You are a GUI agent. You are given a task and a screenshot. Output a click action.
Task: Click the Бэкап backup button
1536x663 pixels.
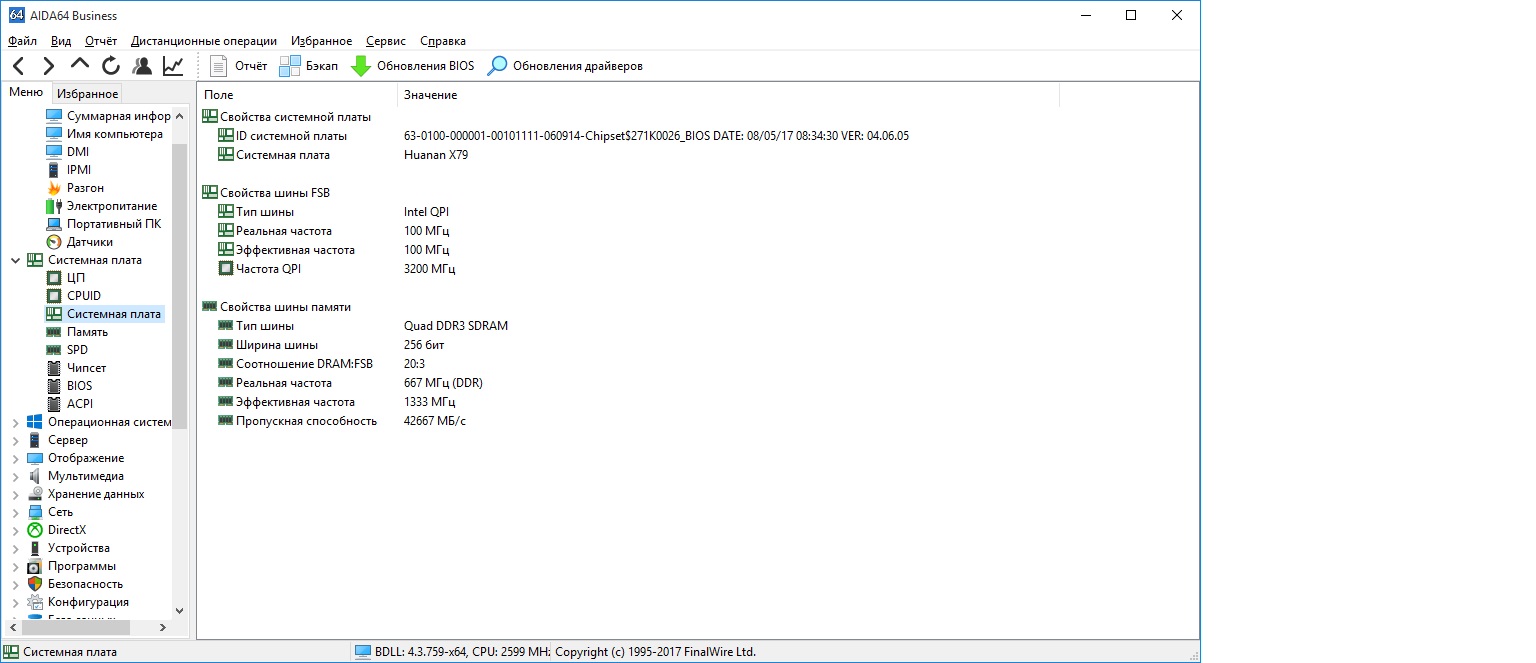tap(309, 66)
